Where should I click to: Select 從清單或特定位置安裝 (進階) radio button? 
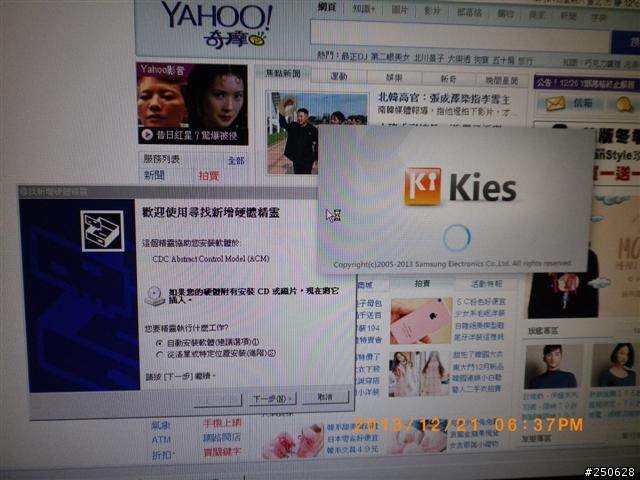[160, 355]
